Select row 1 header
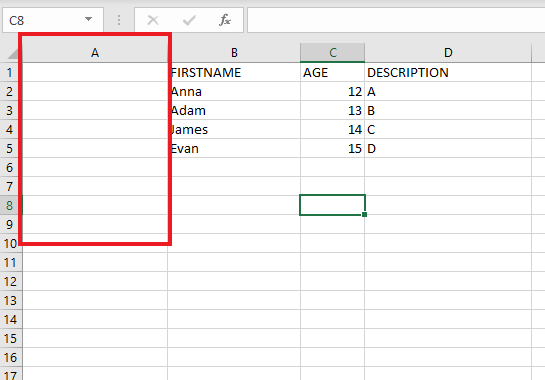The image size is (545, 380). pyautogui.click(x=10, y=72)
